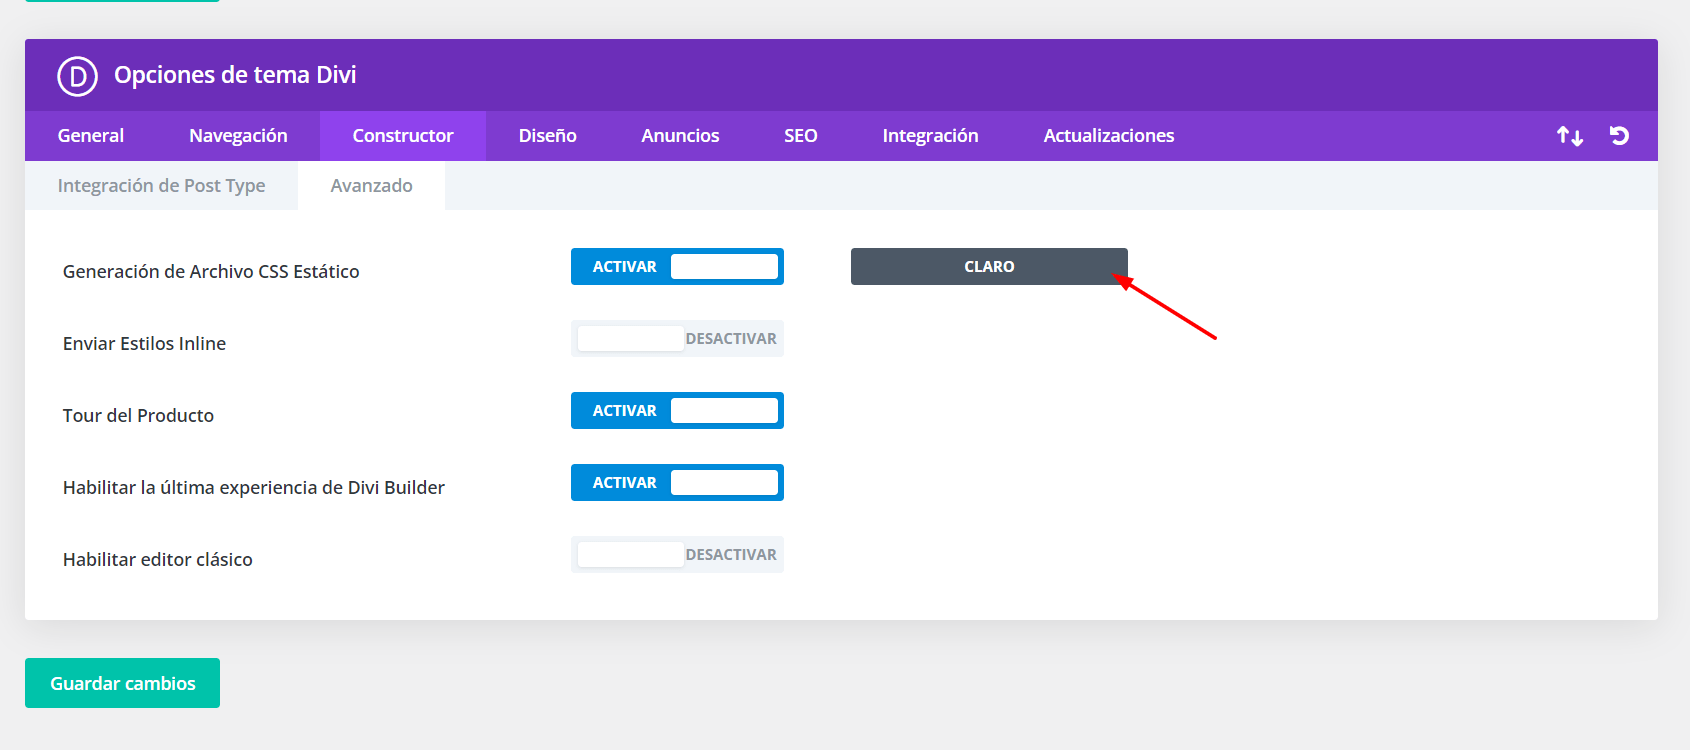The width and height of the screenshot is (1690, 750).
Task: Click the Opciones de tema Divi title
Action: (x=235, y=75)
